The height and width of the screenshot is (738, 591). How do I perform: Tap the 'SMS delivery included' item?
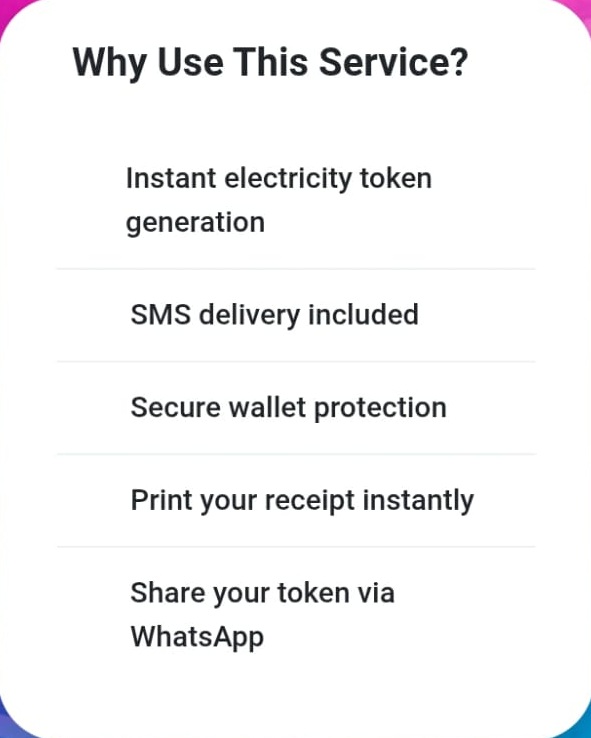296,315
